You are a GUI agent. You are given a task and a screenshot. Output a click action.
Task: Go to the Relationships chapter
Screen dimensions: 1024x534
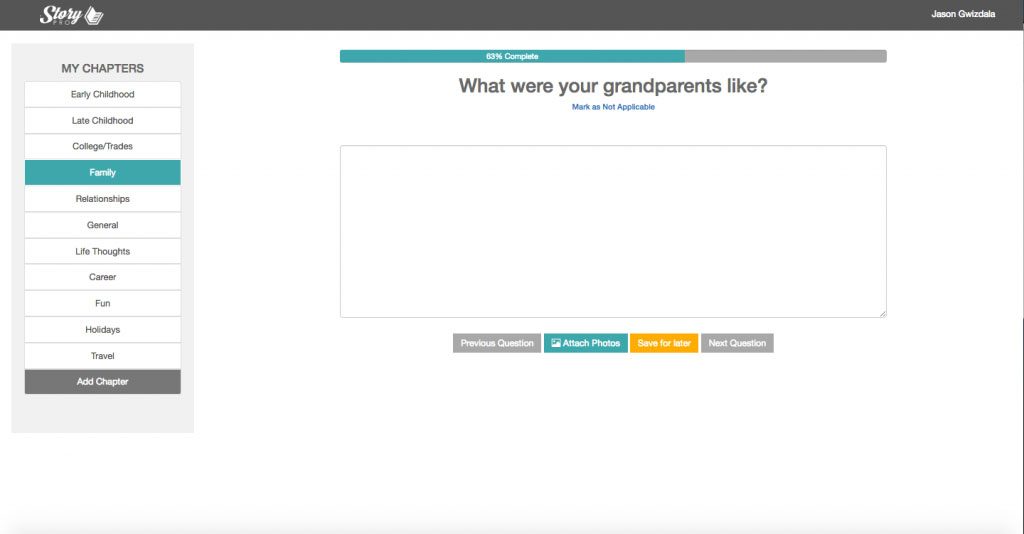(103, 198)
